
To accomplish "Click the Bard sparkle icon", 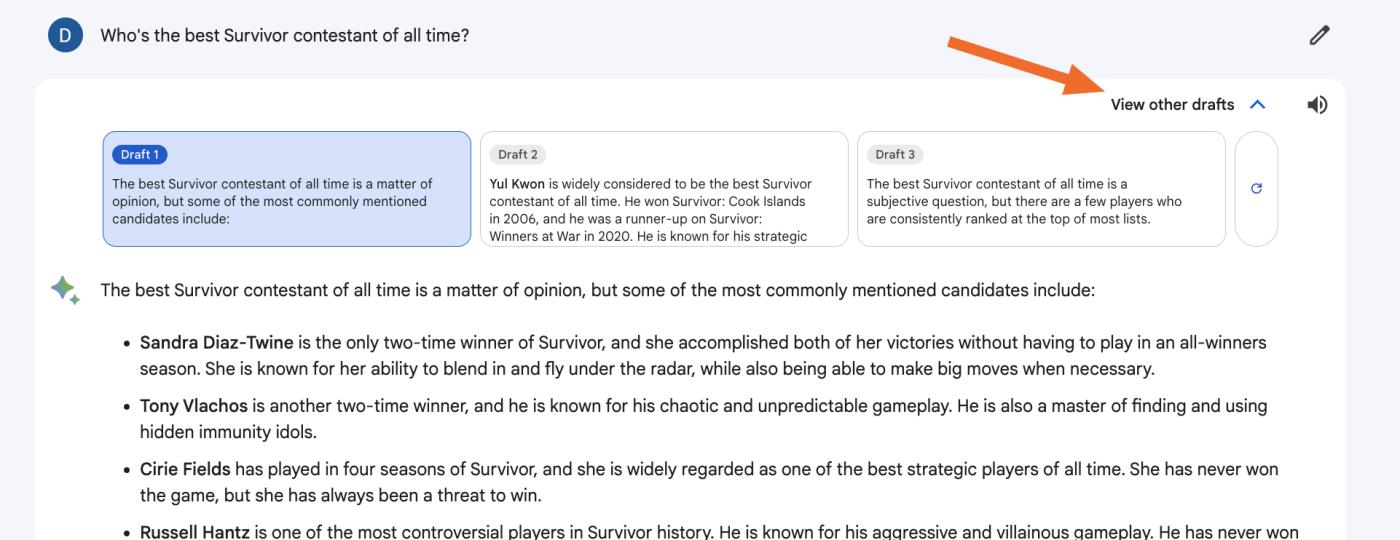I will (x=65, y=291).
